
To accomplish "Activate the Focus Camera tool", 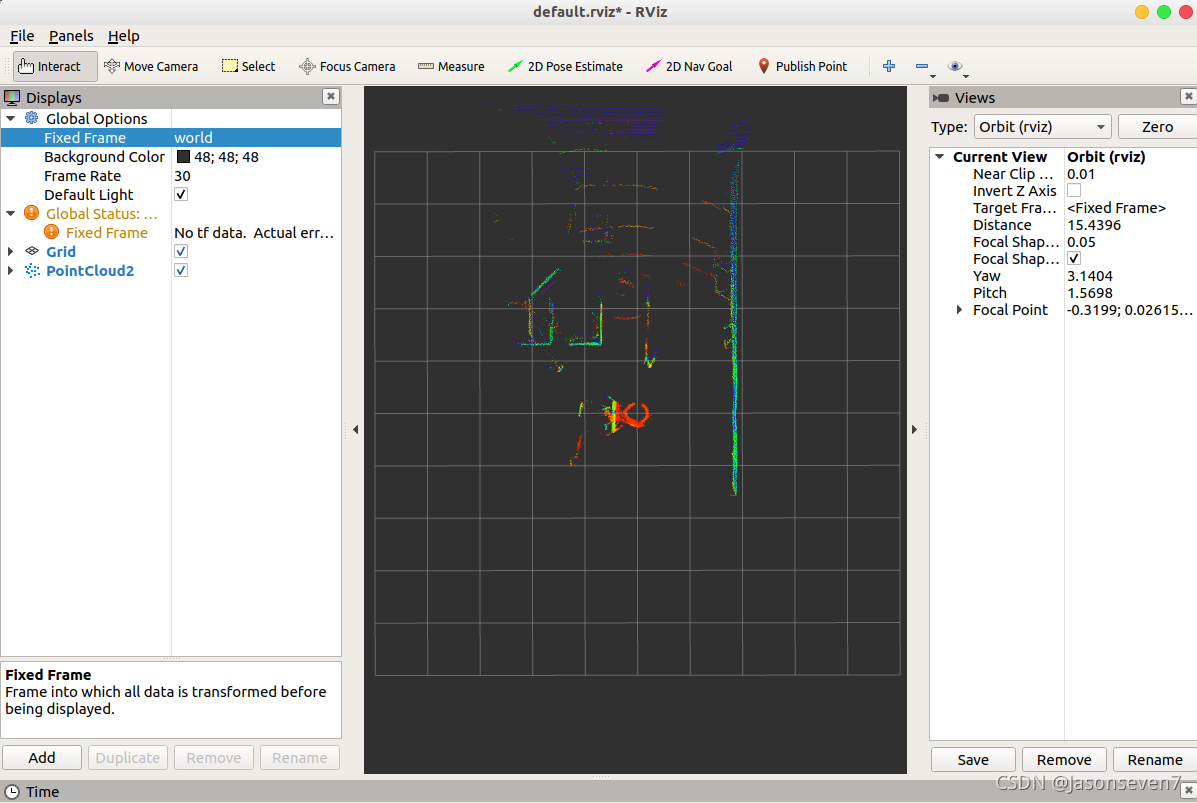I will (347, 66).
